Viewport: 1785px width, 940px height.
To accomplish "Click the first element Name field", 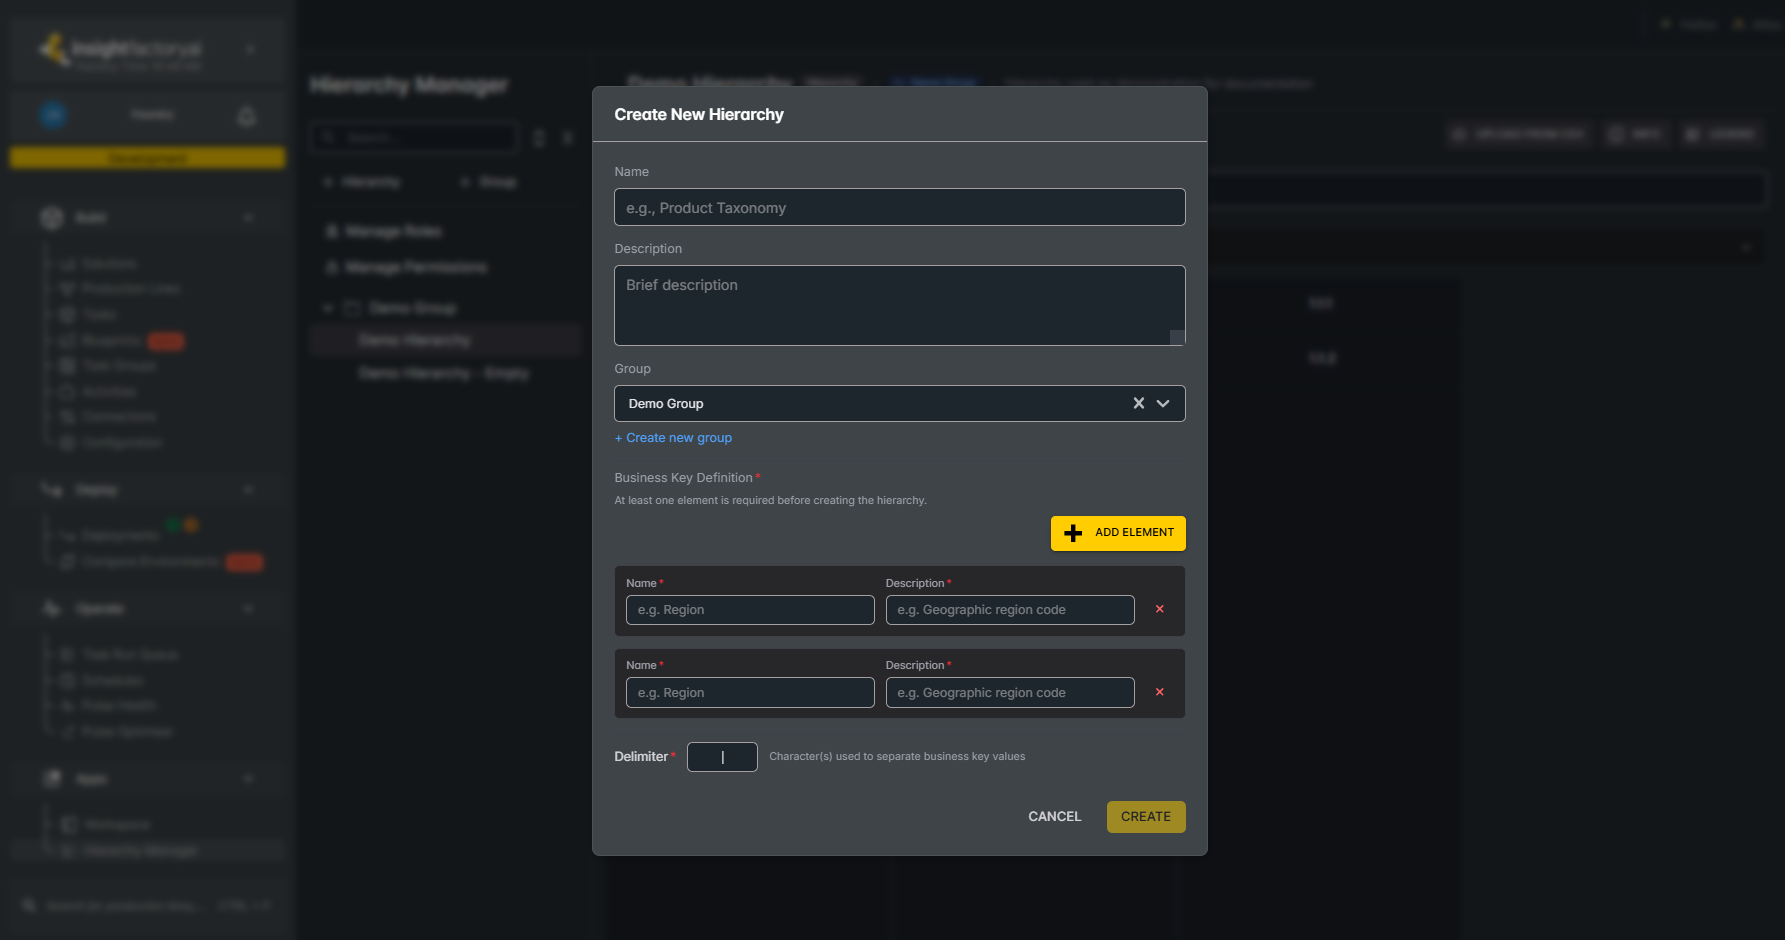I will click(750, 610).
